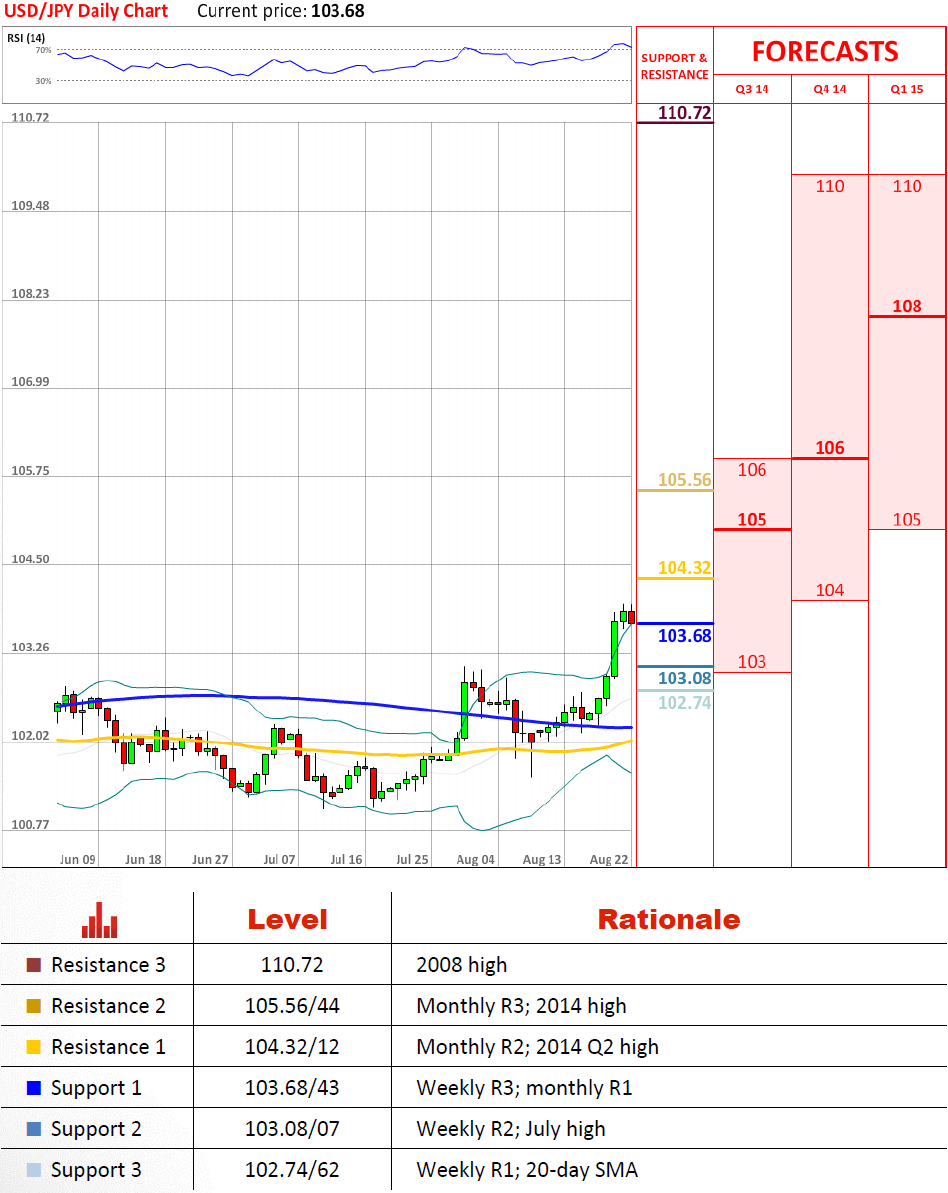Click the 110 forecast high in Q4 14
This screenshot has height=1193, width=948.
coord(830,186)
